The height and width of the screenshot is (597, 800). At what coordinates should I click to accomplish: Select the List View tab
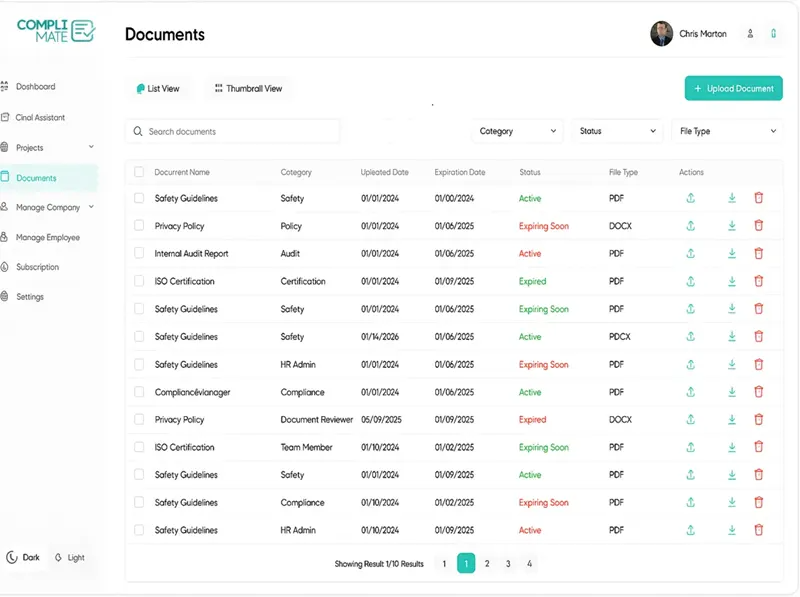(x=158, y=88)
